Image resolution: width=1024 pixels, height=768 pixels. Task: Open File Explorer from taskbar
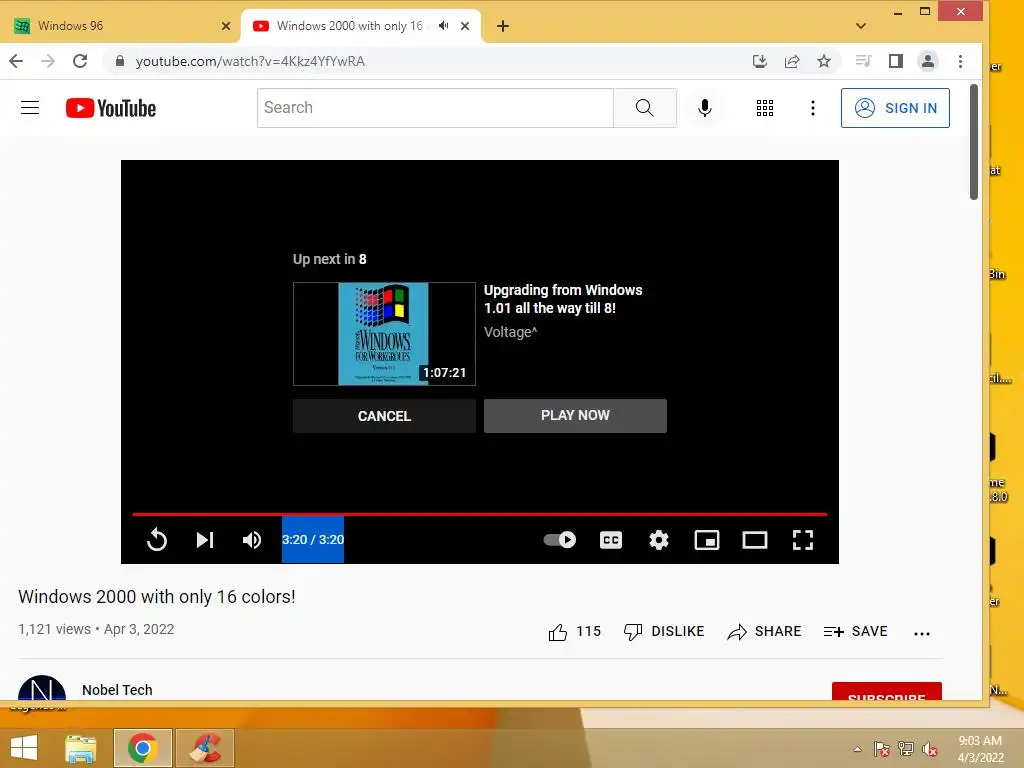pos(81,748)
